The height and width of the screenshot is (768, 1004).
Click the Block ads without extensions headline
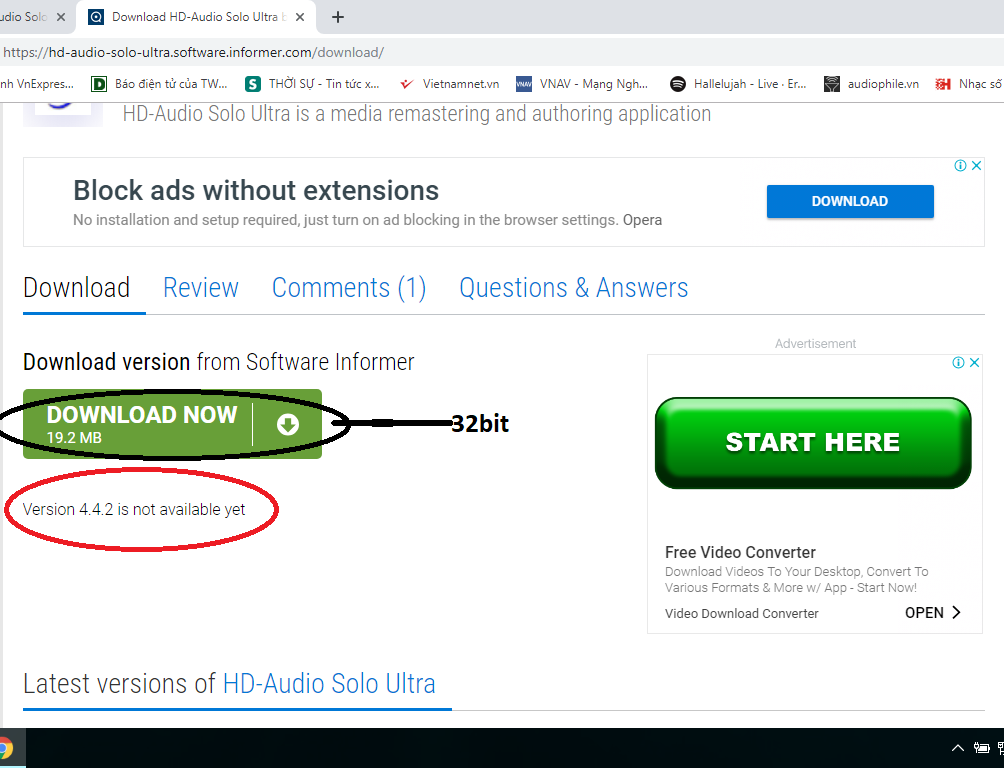tap(256, 190)
